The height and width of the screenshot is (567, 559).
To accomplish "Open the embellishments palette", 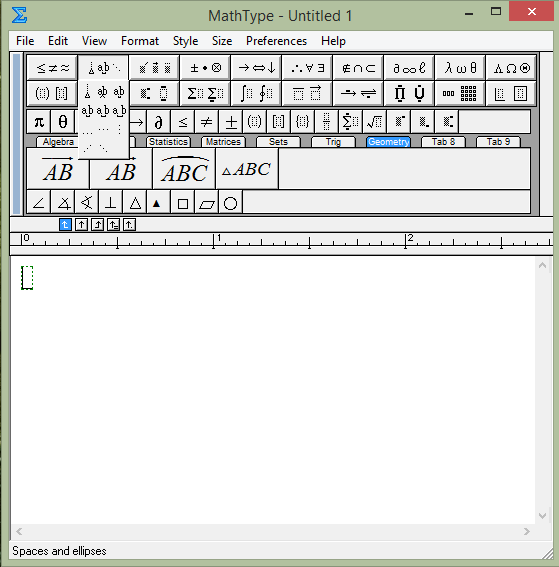I will click(154, 68).
